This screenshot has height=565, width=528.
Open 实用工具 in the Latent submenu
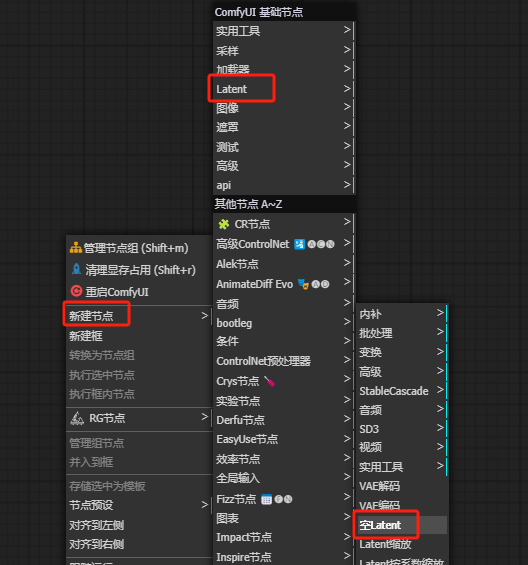pos(402,467)
